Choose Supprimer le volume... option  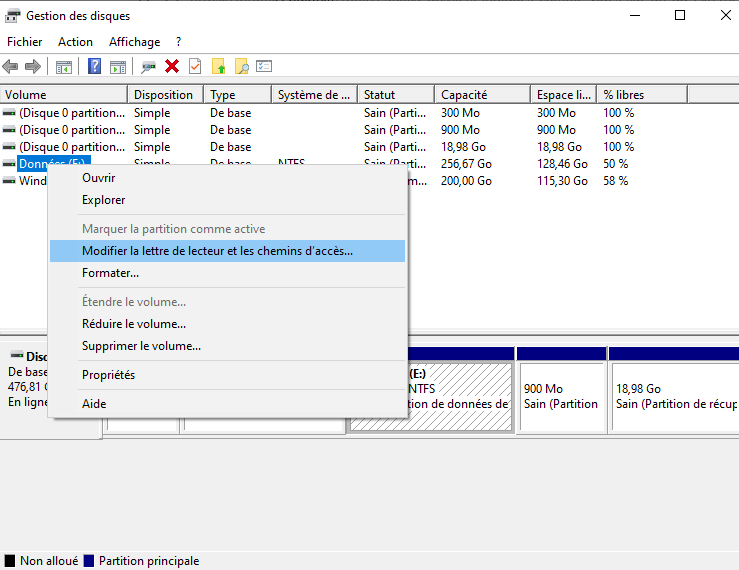click(227, 346)
